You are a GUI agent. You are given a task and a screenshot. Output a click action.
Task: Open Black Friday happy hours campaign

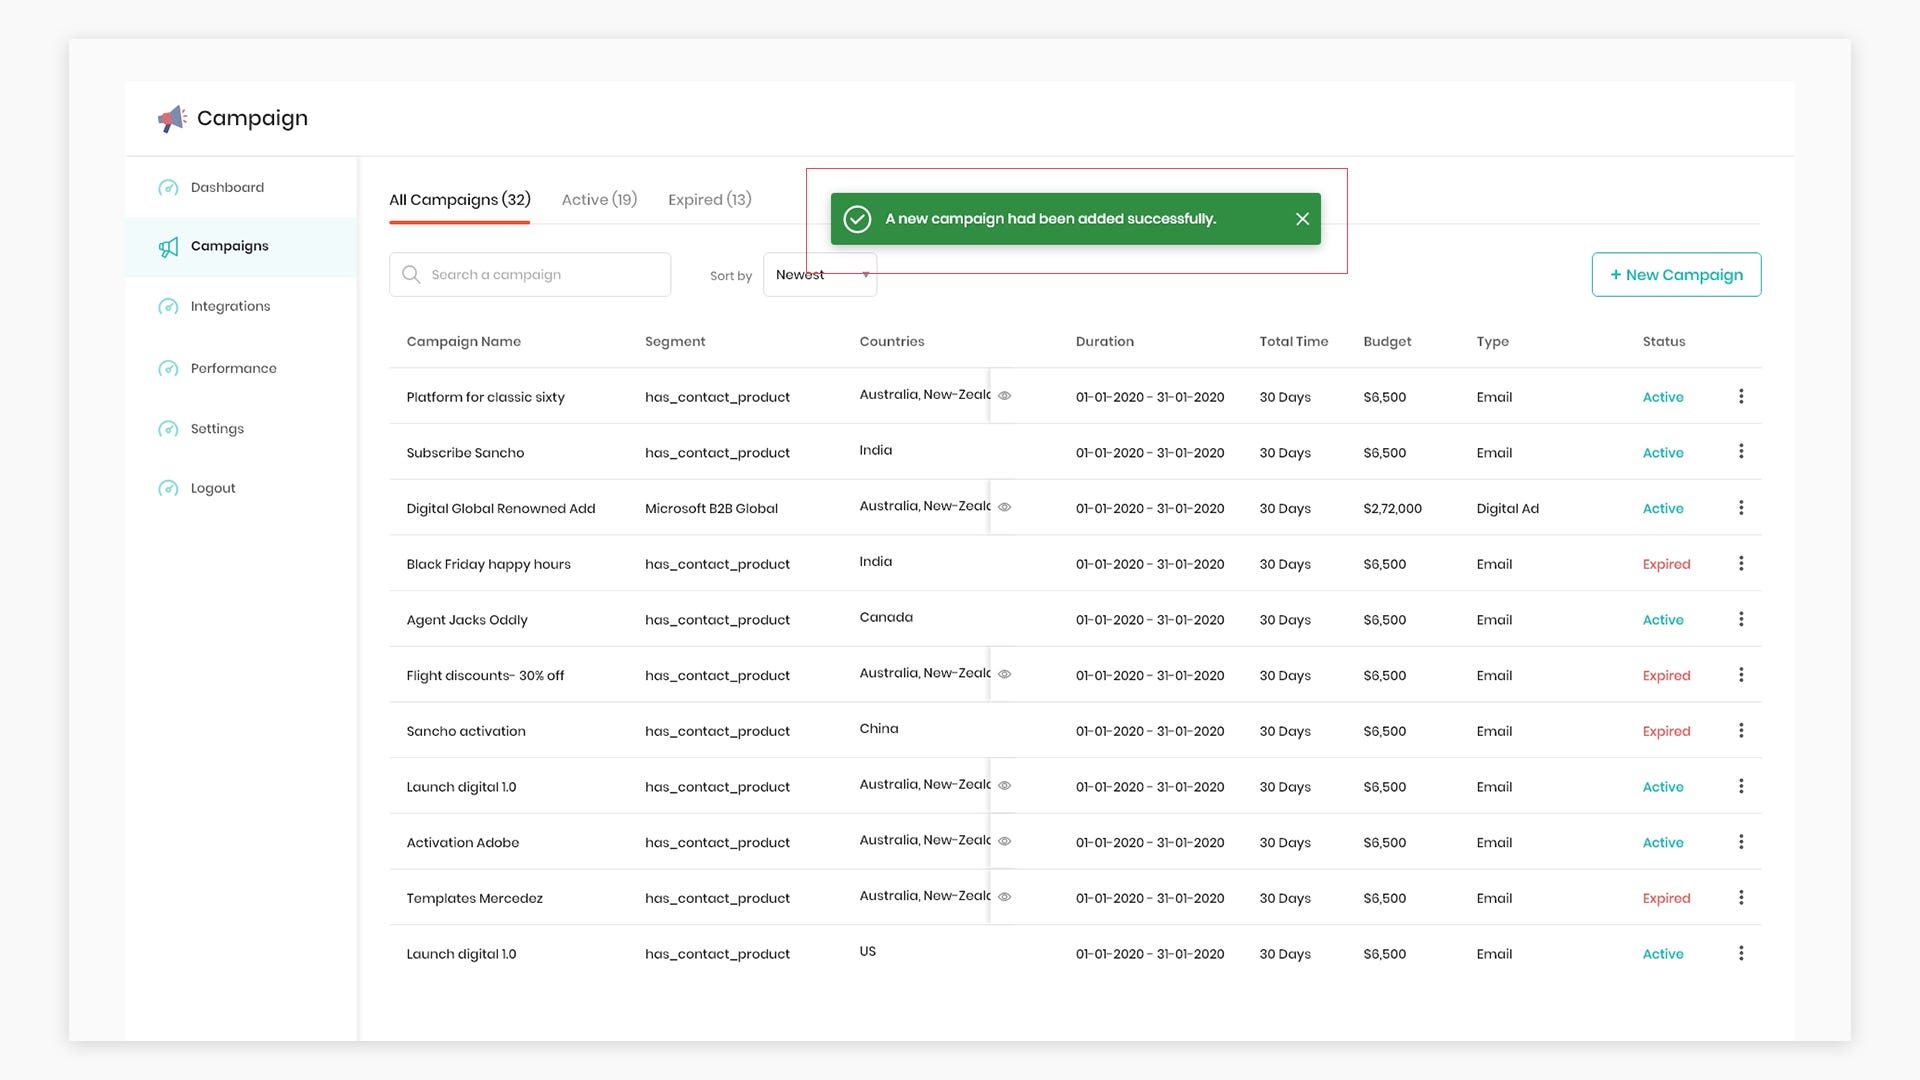(x=488, y=565)
